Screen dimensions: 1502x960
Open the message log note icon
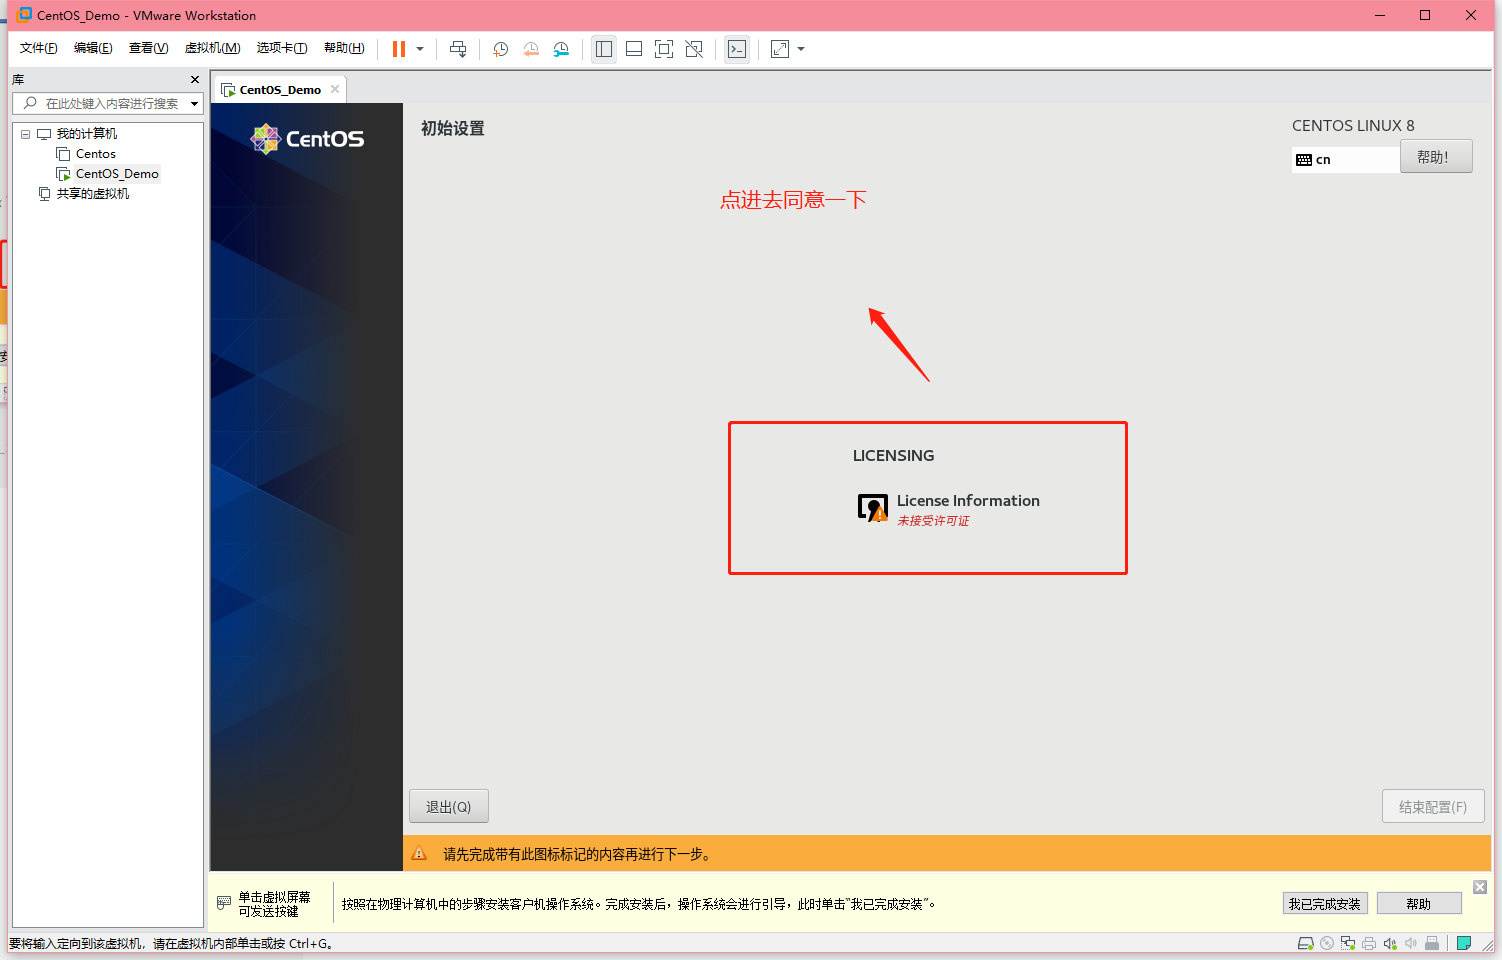[x=1464, y=943]
